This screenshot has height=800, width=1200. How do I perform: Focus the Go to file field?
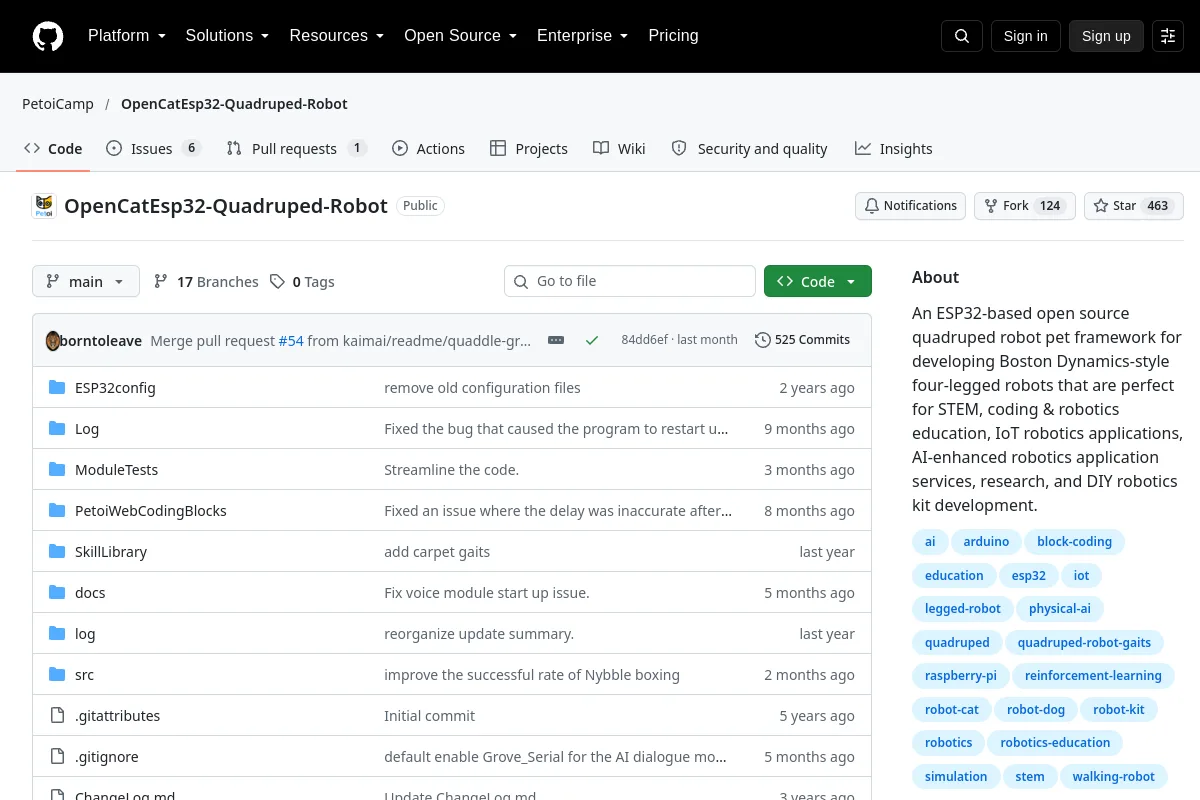(630, 282)
